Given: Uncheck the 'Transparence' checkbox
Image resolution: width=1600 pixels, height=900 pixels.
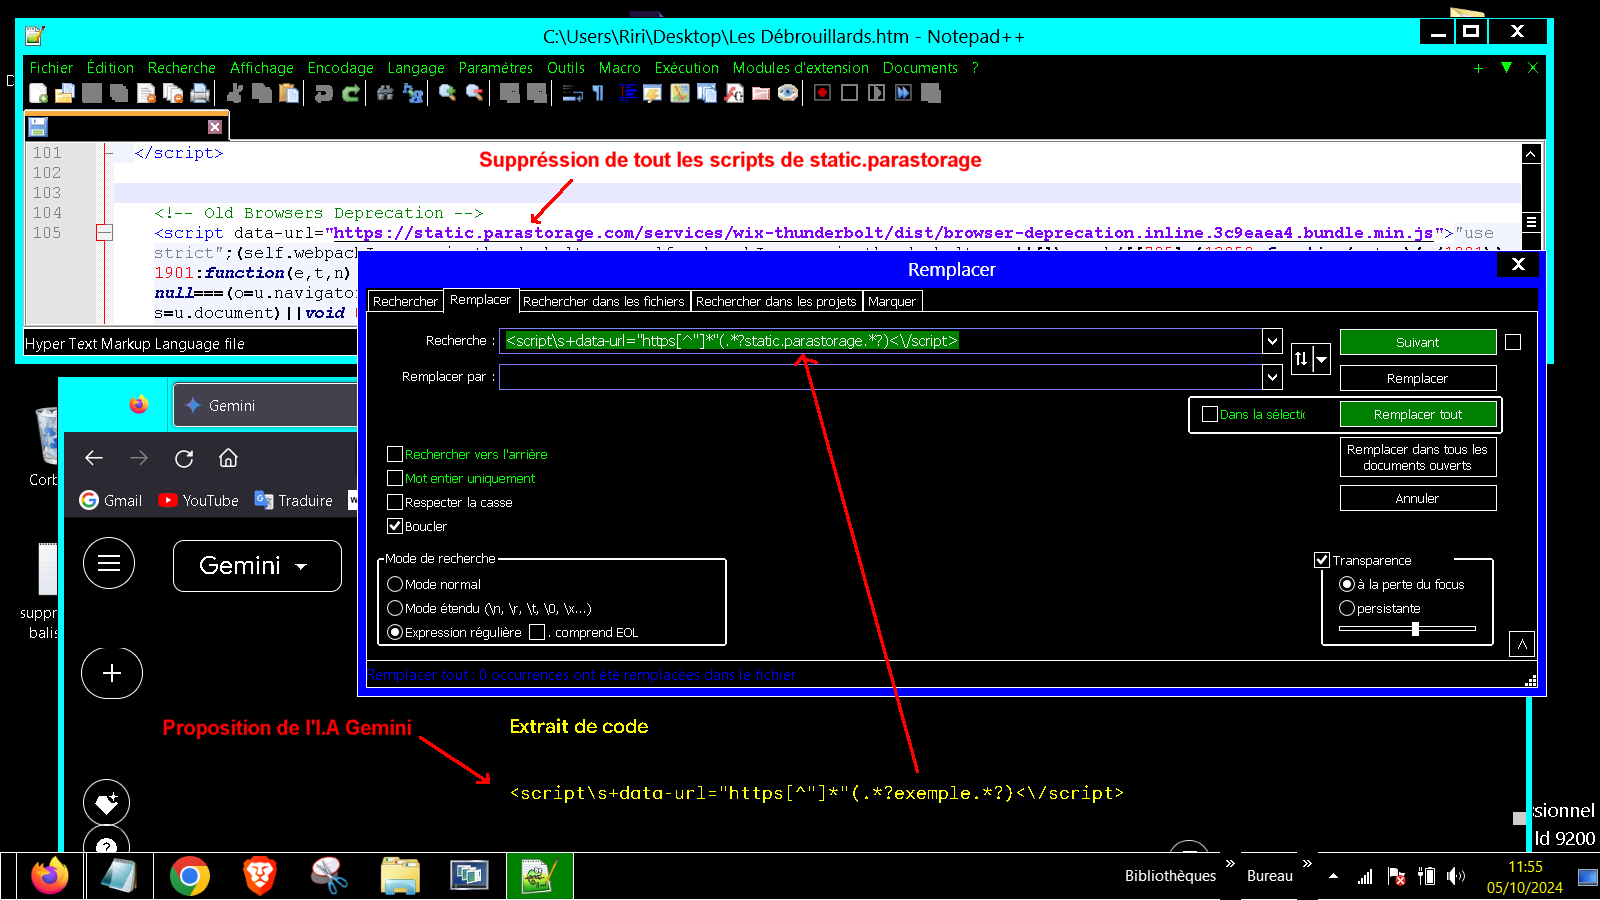Looking at the screenshot, I should [x=1322, y=560].
